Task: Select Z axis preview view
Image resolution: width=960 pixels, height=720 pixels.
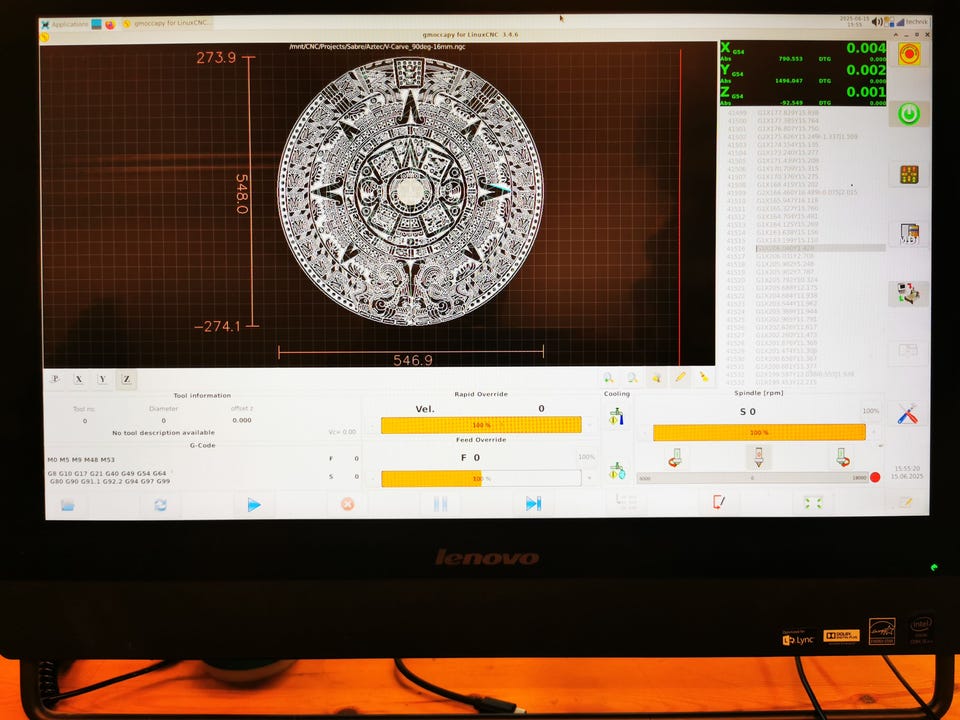Action: click(126, 380)
